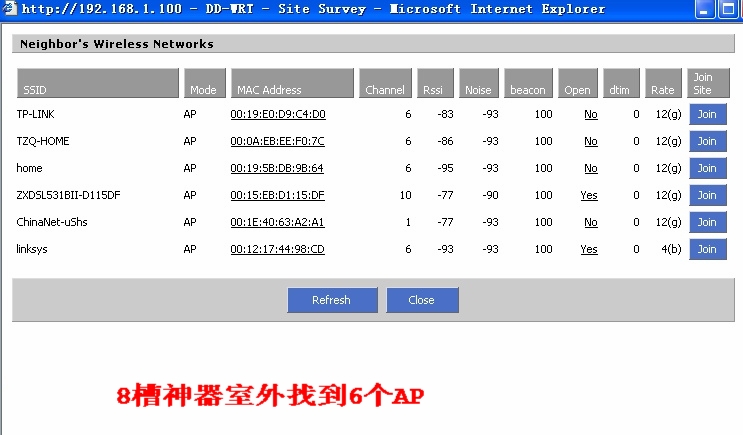Select the linksys SSID text

(x=32, y=249)
